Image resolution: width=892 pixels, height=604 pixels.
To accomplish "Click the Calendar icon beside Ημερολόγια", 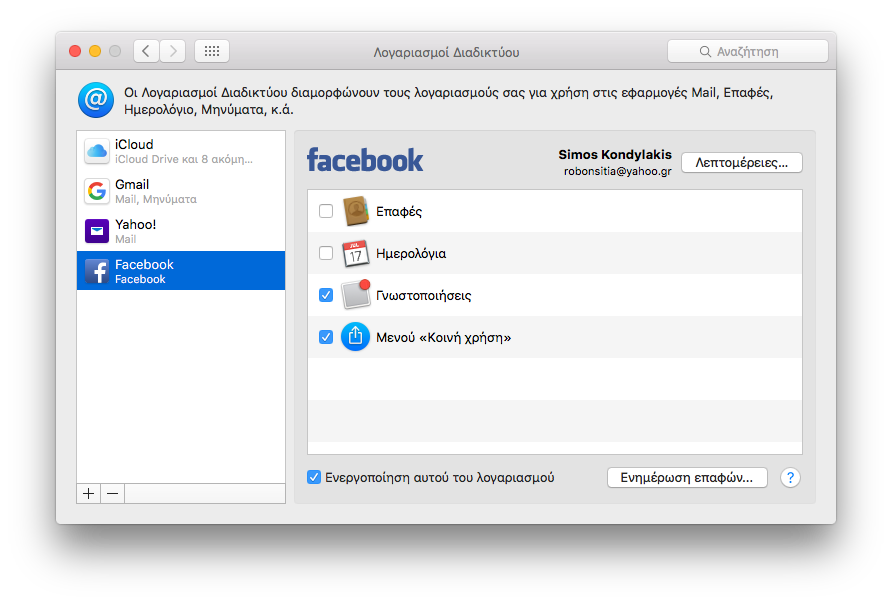I will click(x=356, y=253).
